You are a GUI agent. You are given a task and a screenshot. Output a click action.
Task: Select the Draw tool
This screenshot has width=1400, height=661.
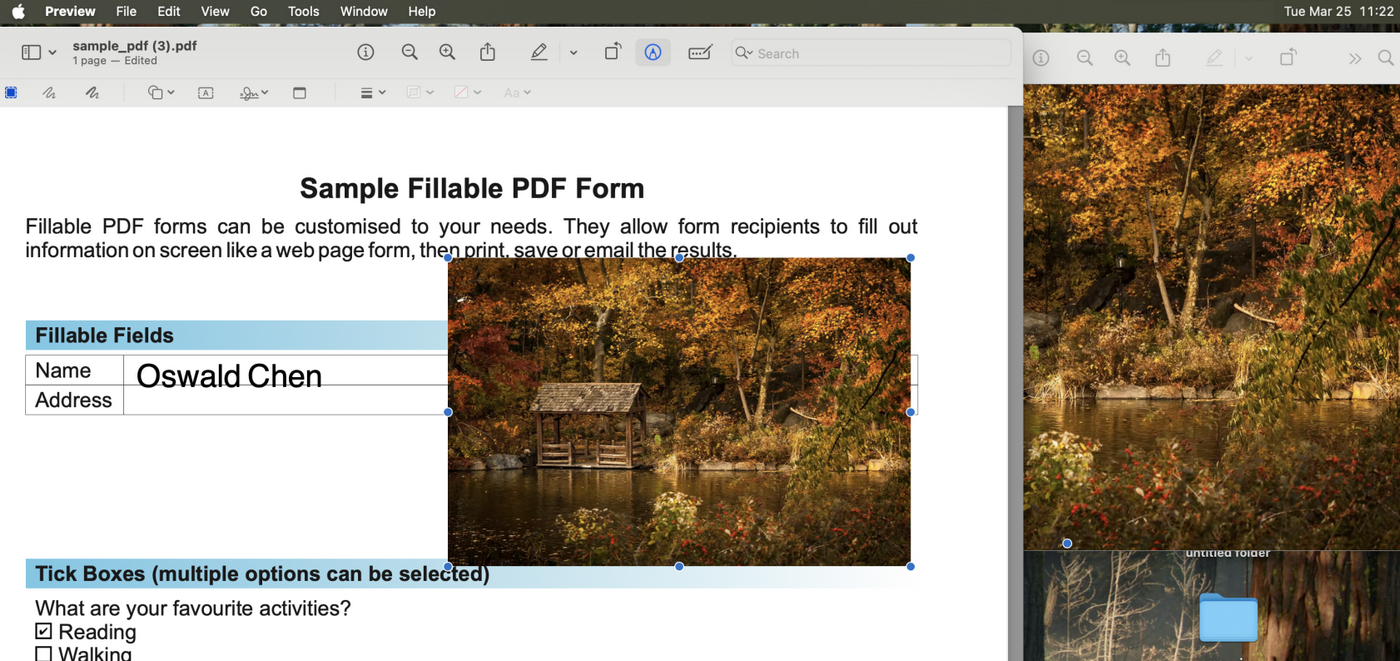(x=91, y=92)
